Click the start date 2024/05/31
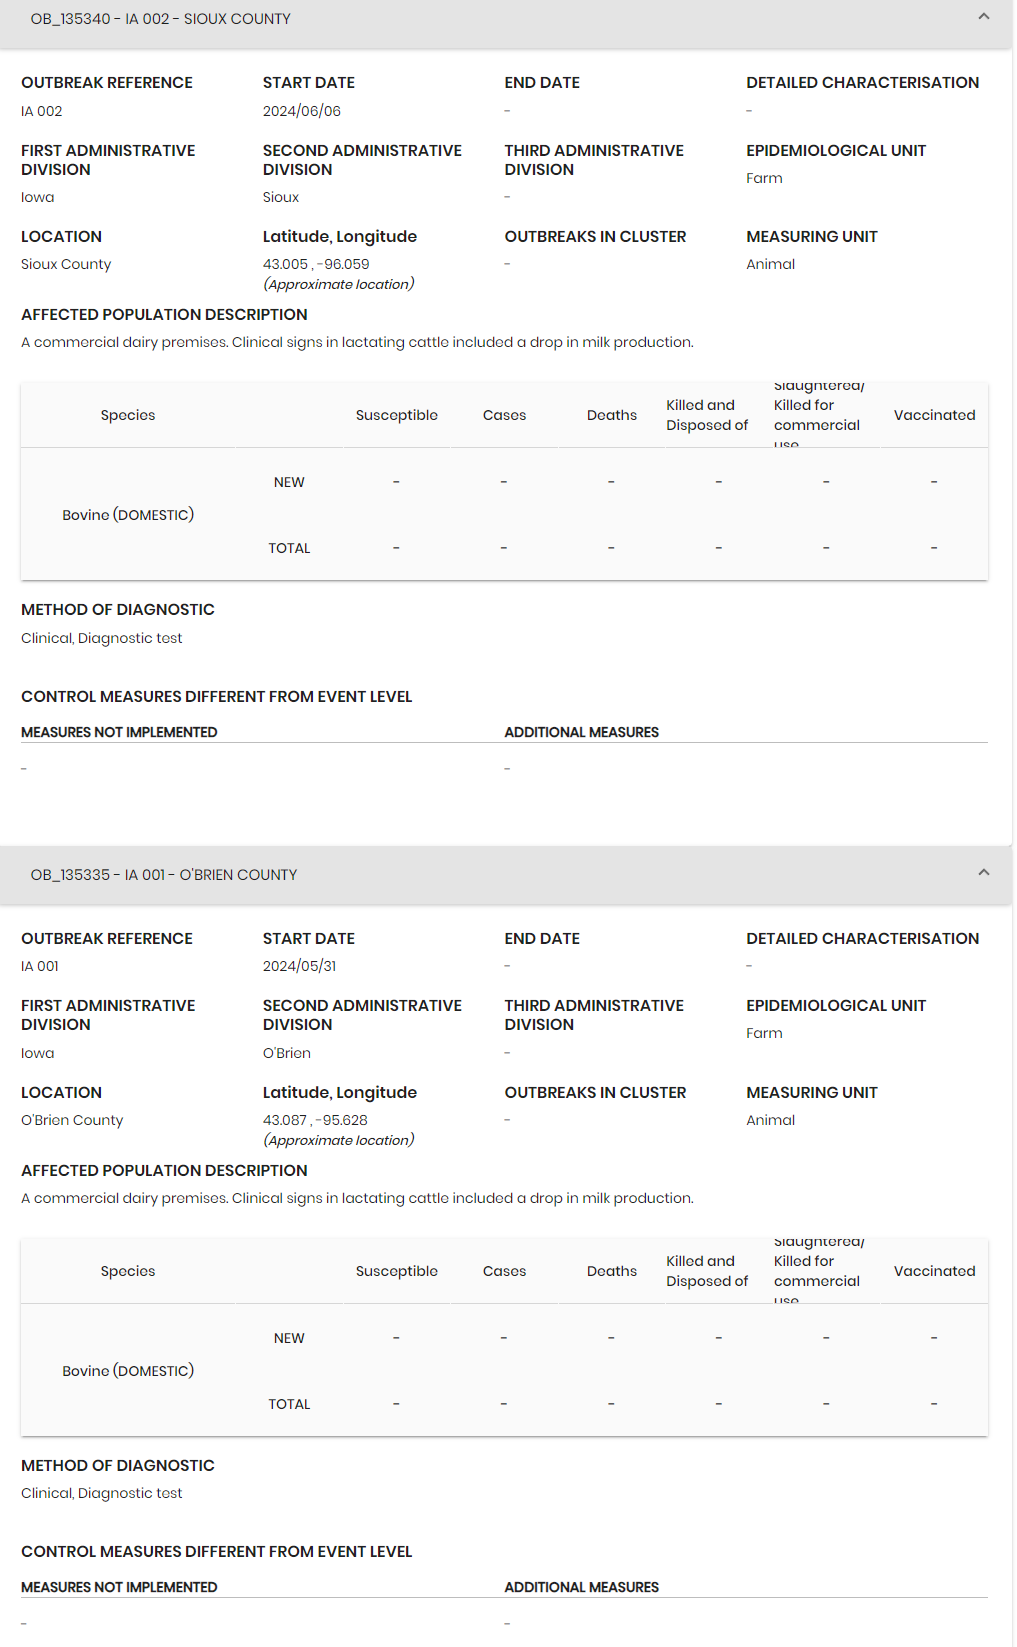The width and height of the screenshot is (1017, 1647). (300, 967)
